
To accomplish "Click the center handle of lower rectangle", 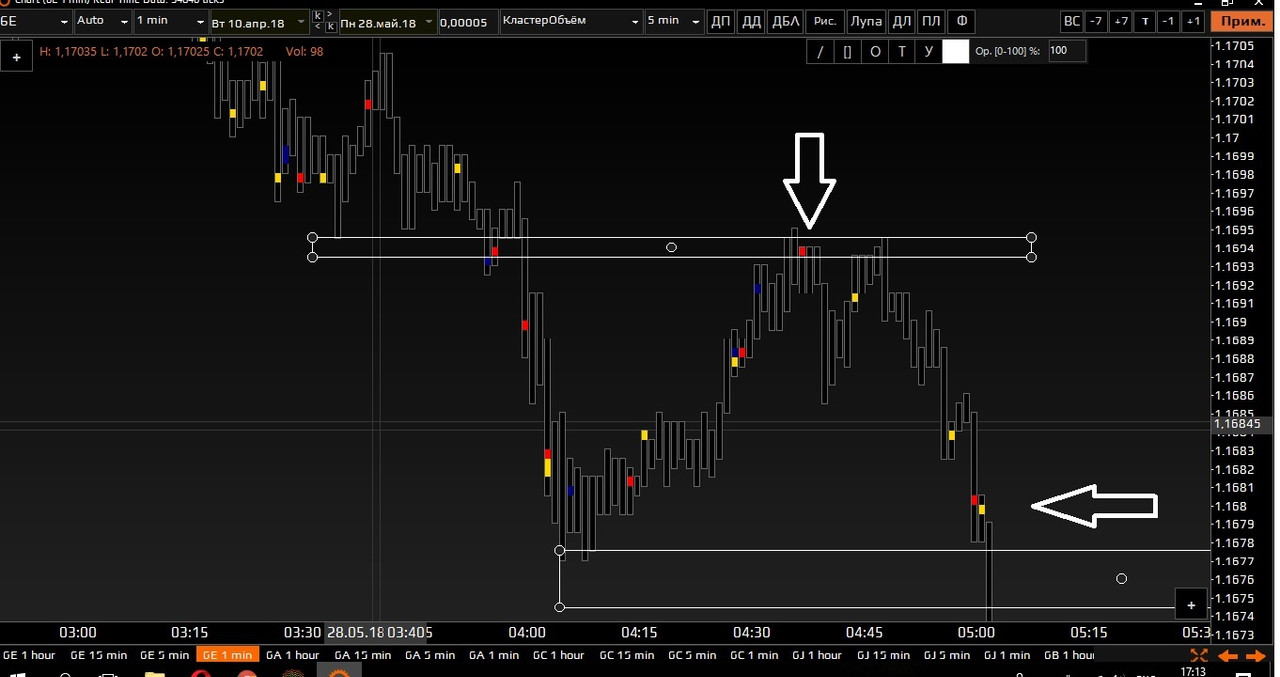I will 1121,578.
